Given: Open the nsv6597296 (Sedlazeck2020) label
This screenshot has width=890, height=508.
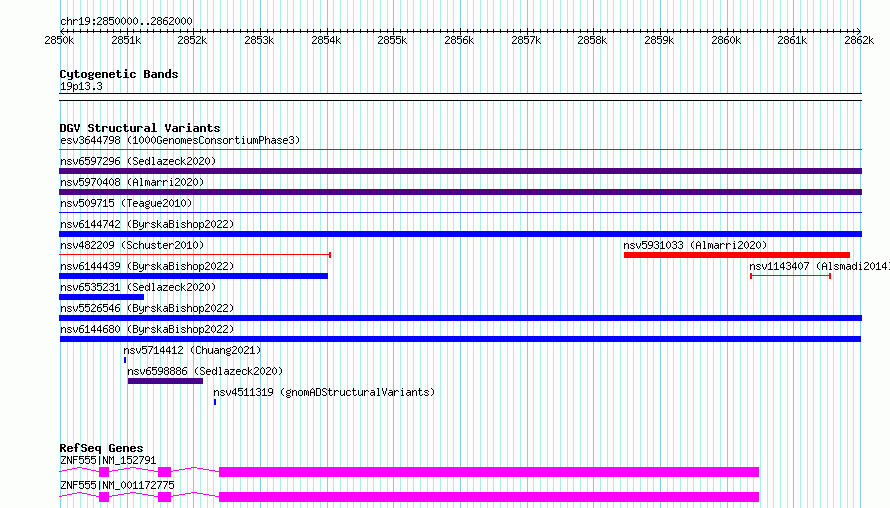Looking at the screenshot, I should (138, 161).
